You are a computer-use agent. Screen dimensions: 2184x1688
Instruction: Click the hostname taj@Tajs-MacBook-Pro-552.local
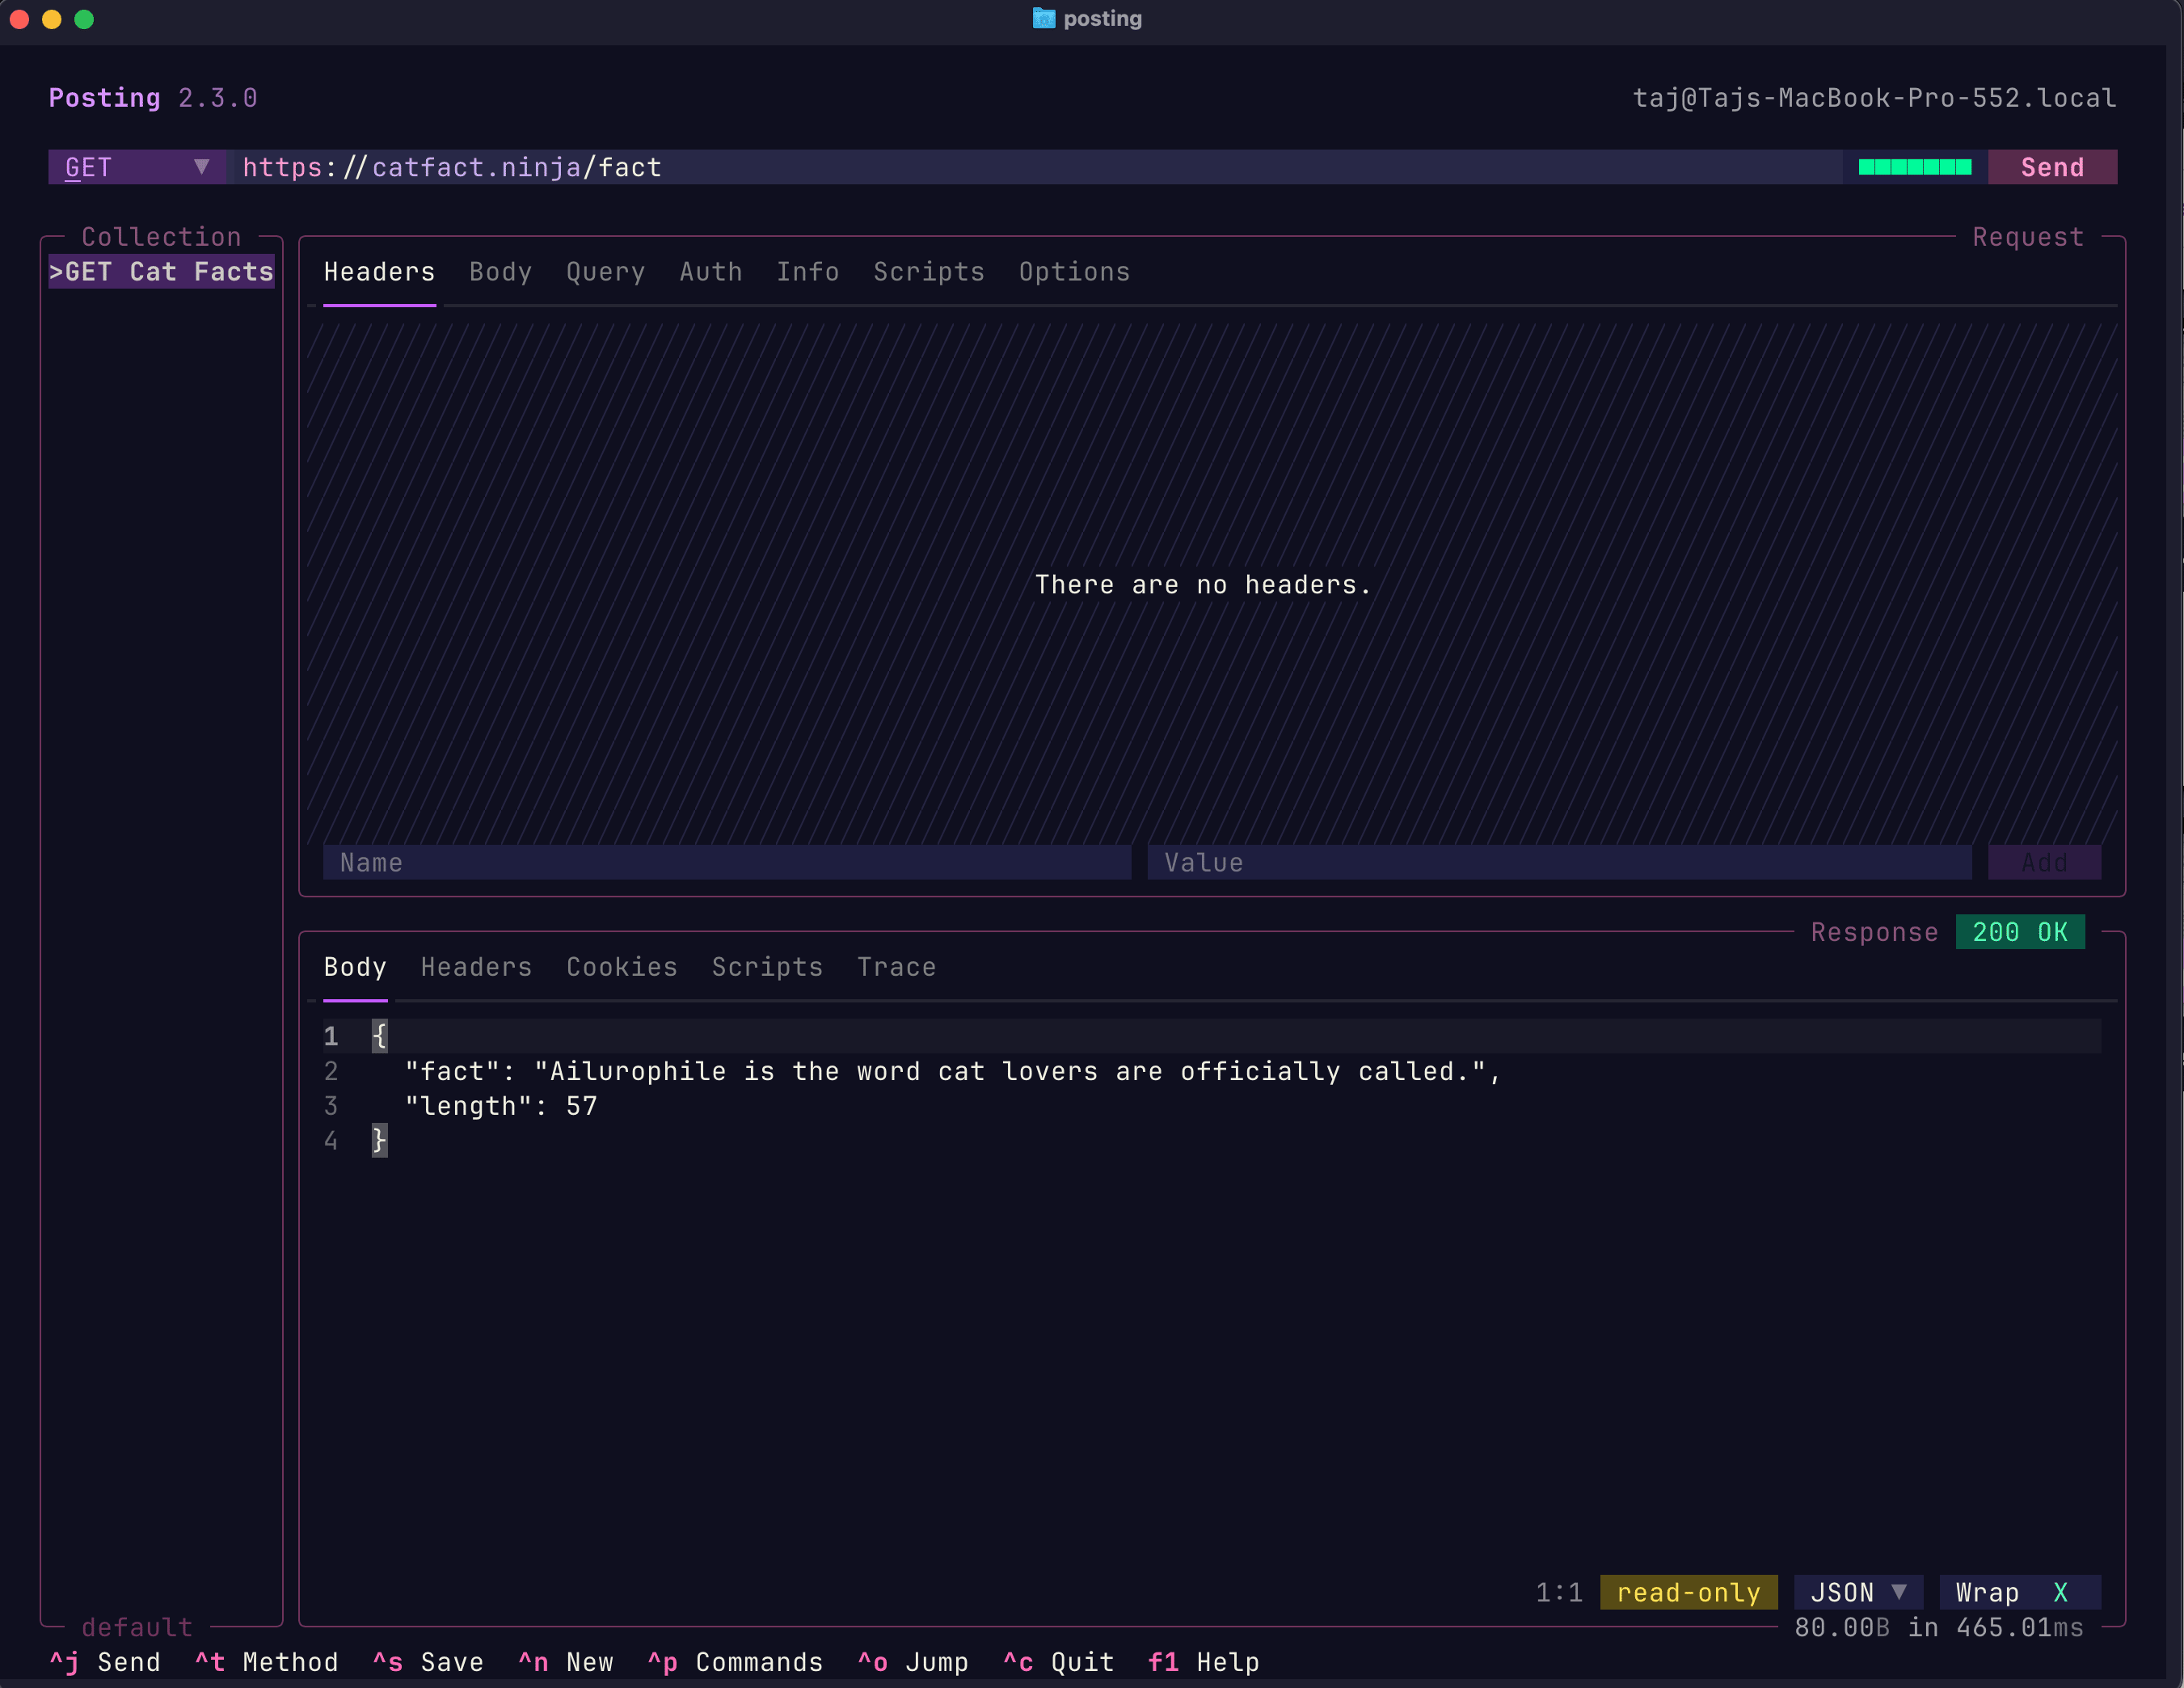[x=1874, y=98]
